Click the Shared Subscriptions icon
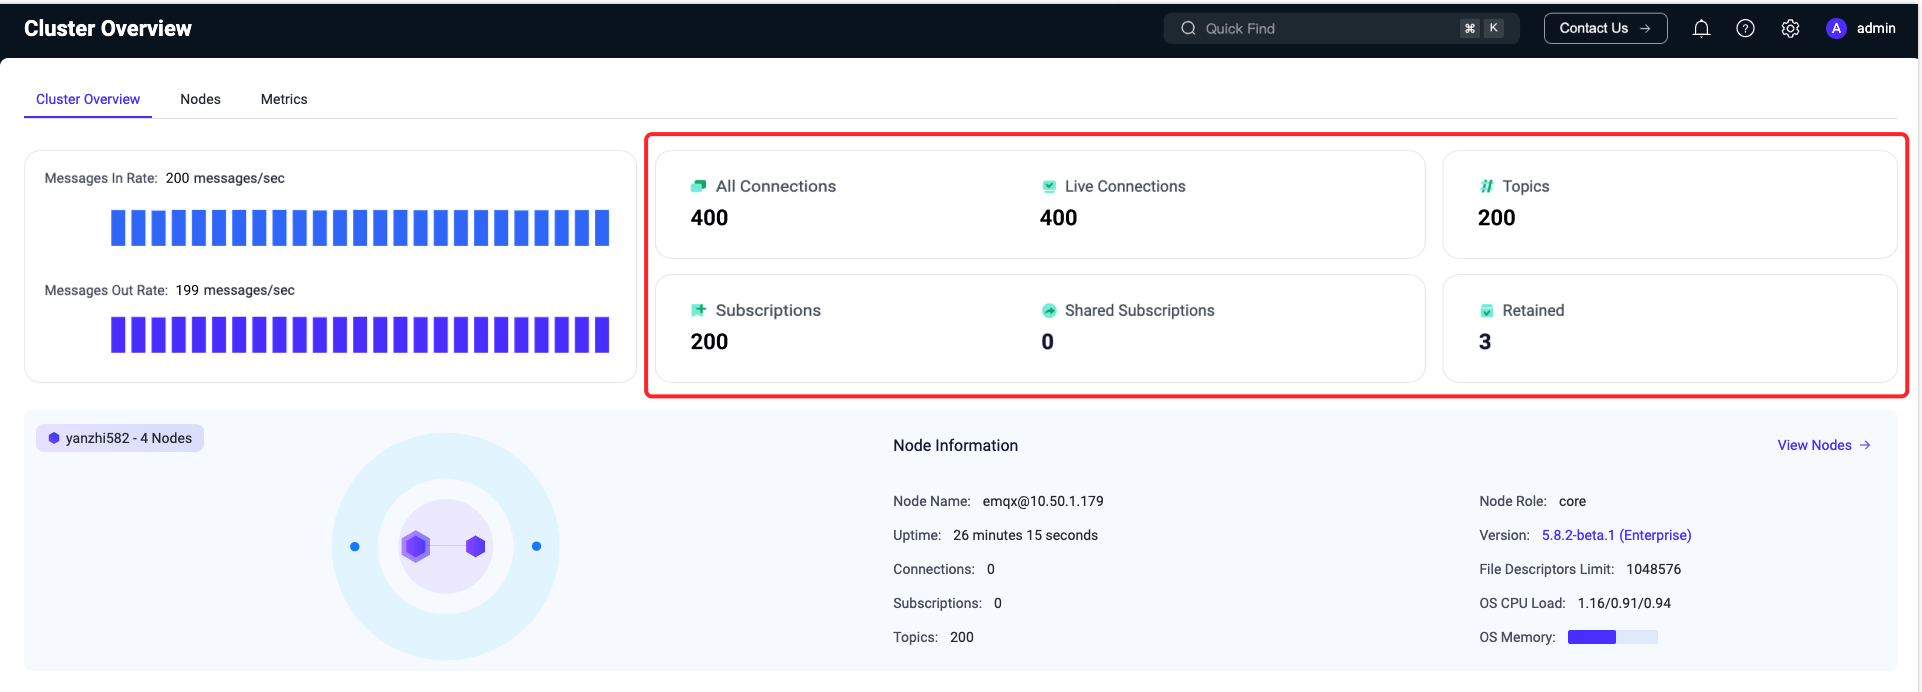This screenshot has width=1922, height=692. pyautogui.click(x=1049, y=310)
